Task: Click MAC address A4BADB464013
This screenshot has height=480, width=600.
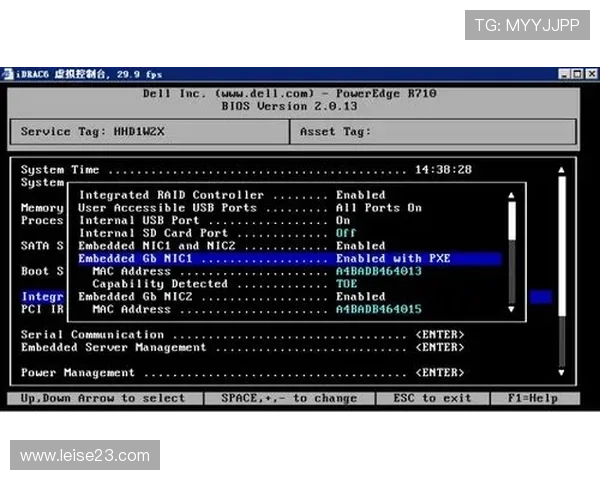Action: (x=378, y=271)
